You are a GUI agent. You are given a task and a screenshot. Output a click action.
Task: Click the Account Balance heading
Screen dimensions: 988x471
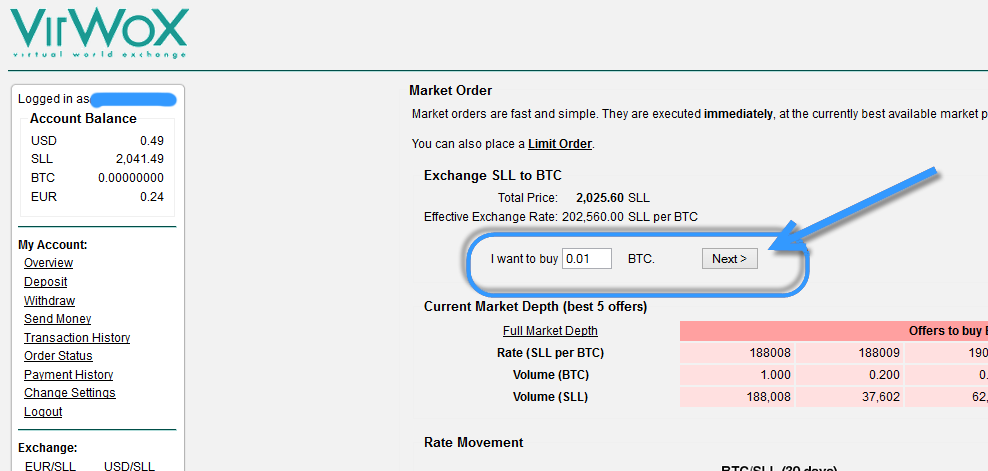tap(83, 119)
